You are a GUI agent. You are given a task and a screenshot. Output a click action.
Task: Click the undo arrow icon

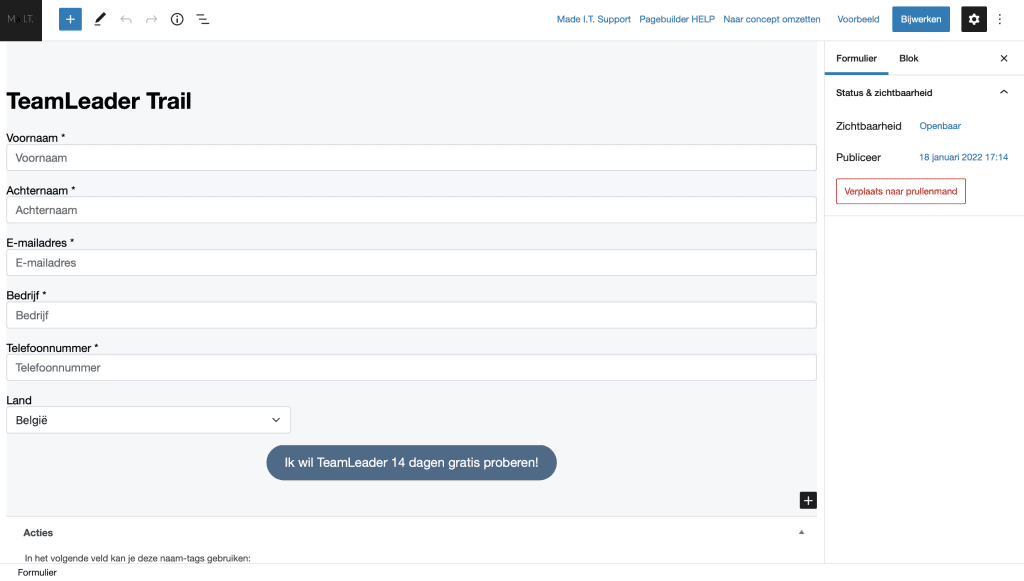point(126,20)
